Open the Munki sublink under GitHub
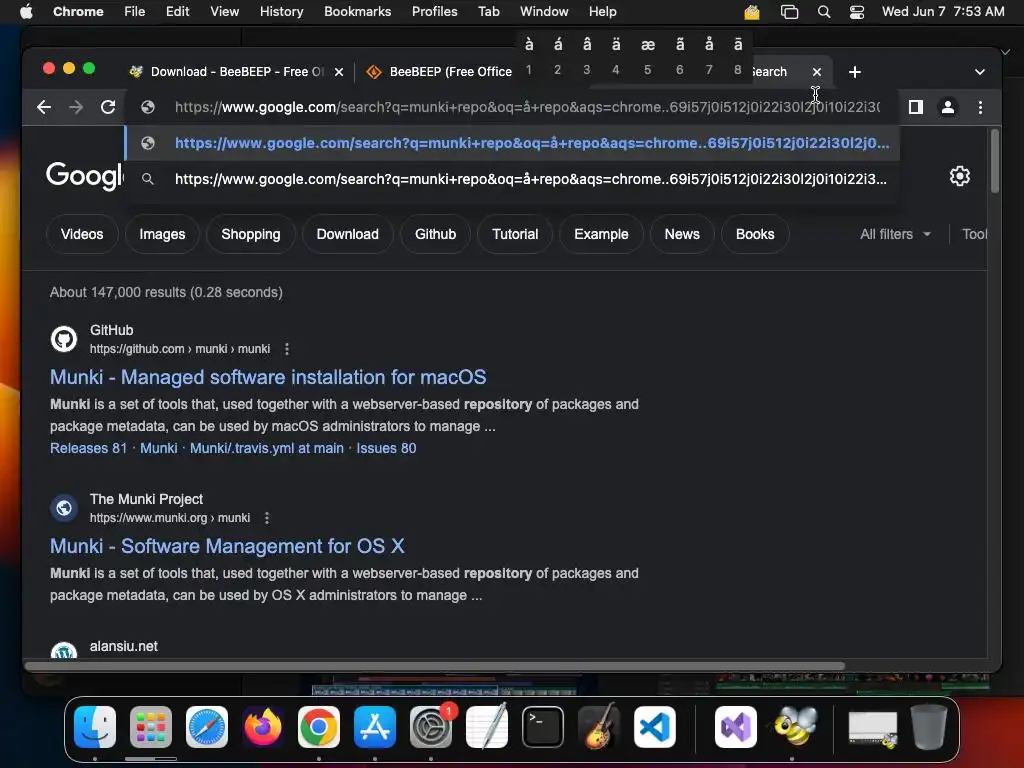 click(x=159, y=448)
